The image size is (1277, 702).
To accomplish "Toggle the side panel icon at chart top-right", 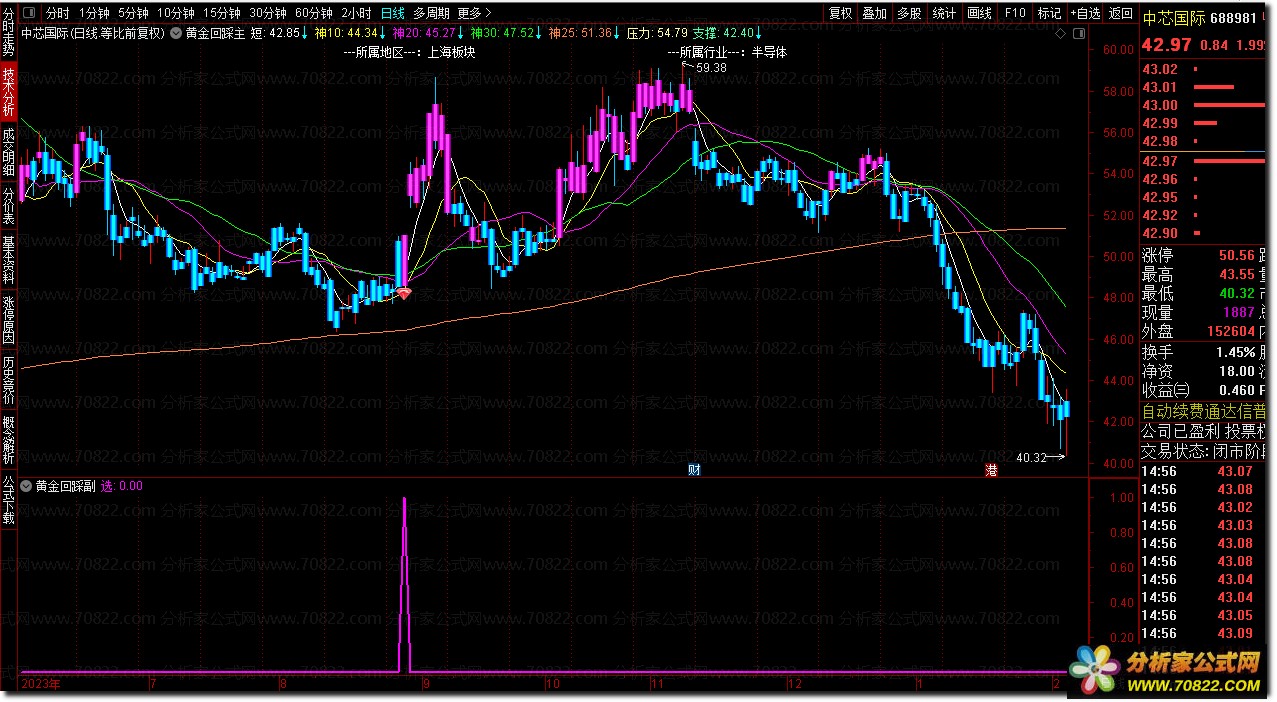I will [x=1077, y=33].
